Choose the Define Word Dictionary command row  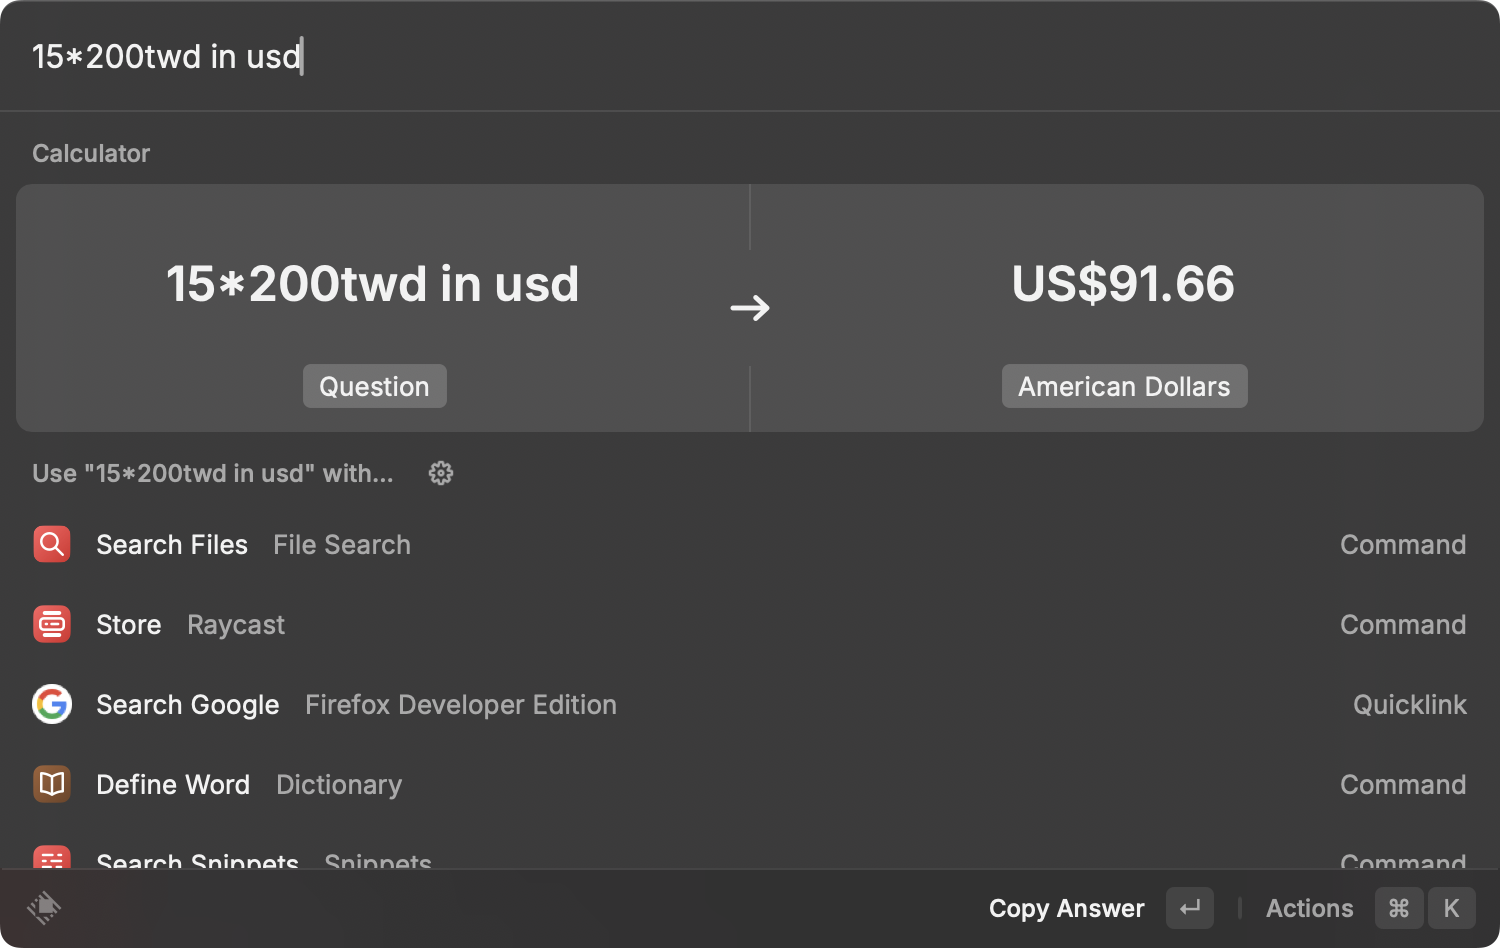(x=750, y=784)
